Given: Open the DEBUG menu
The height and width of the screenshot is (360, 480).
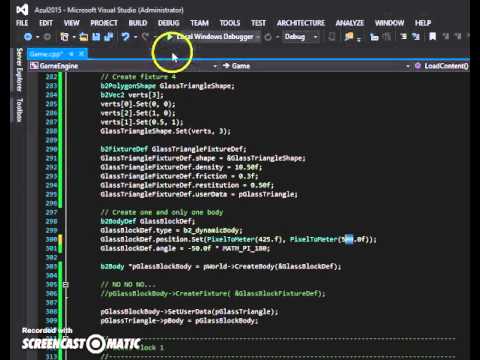Looking at the screenshot, I should pyautogui.click(x=169, y=23).
